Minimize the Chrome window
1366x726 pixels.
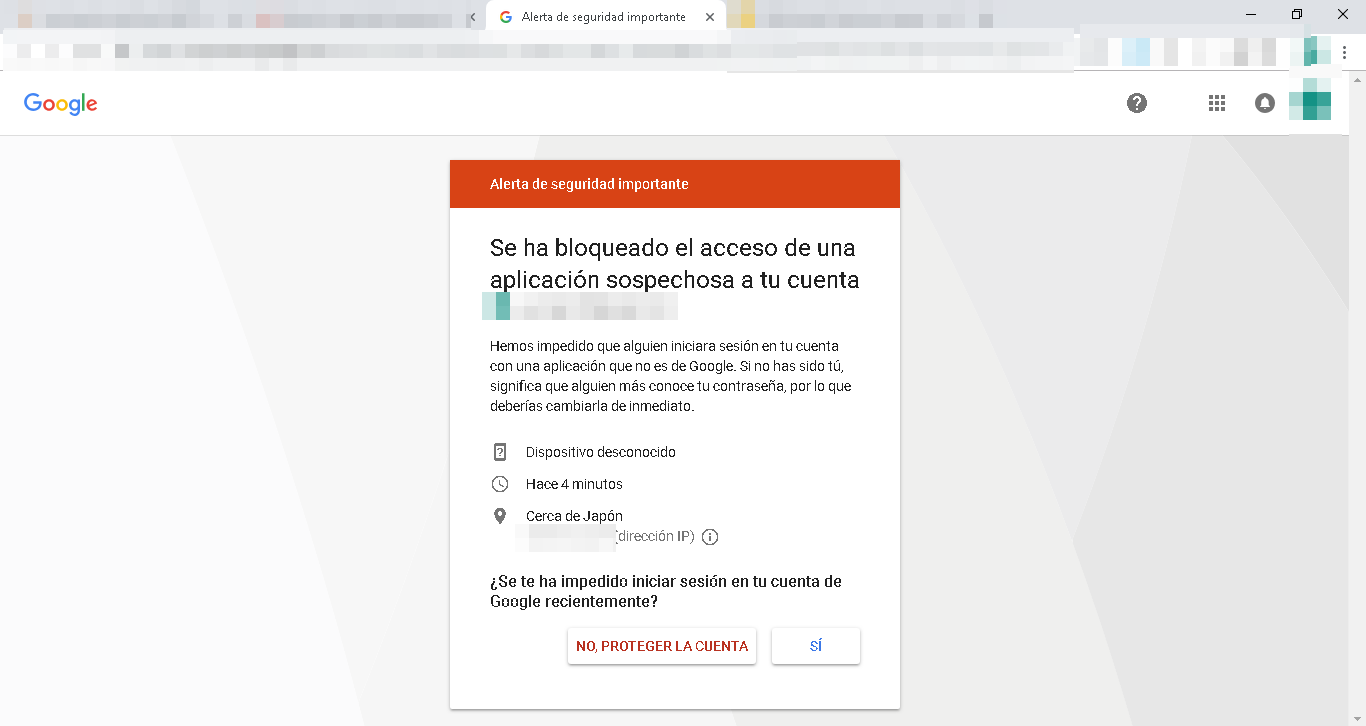[x=1251, y=14]
